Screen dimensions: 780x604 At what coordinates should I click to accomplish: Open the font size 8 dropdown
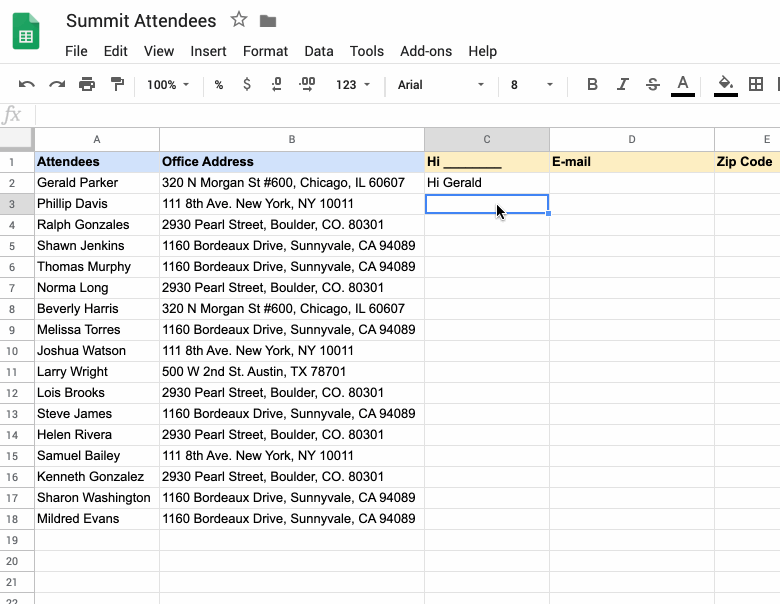(x=532, y=85)
